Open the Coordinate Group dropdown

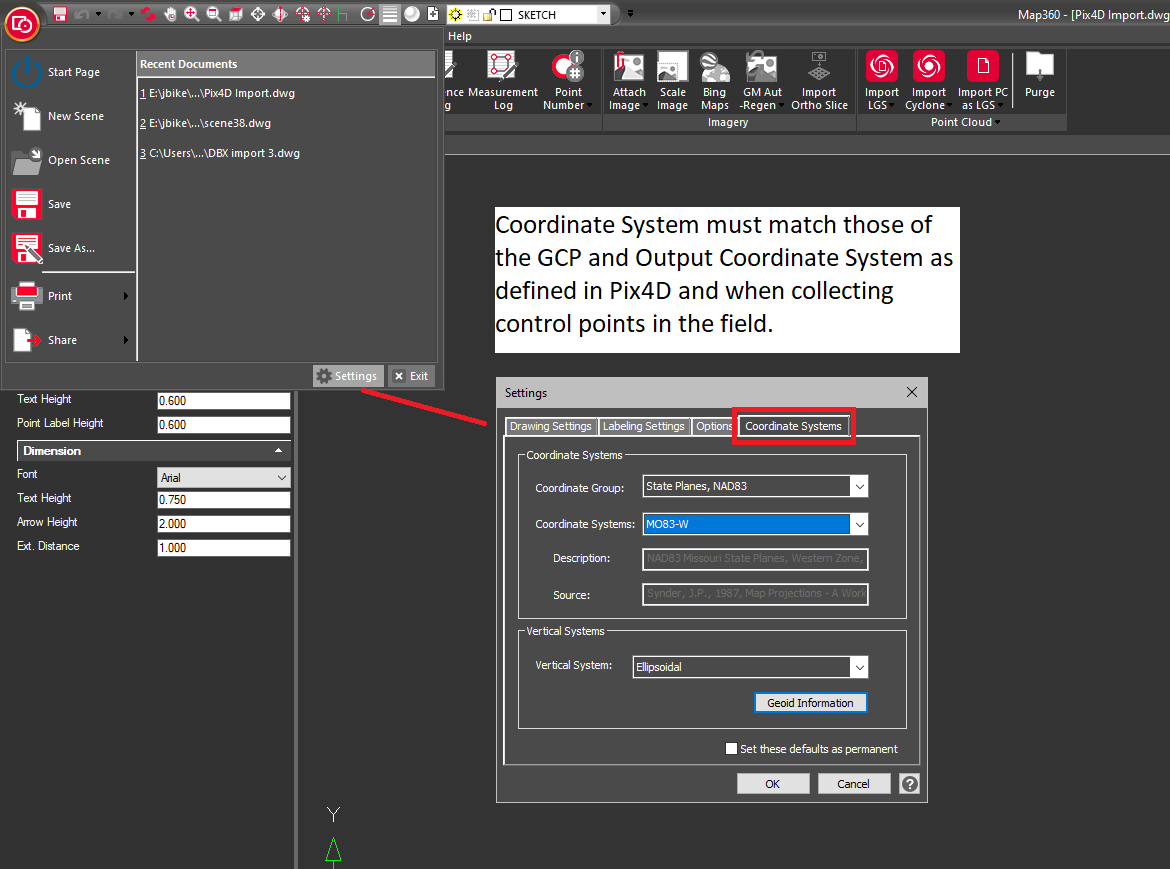[755, 487]
